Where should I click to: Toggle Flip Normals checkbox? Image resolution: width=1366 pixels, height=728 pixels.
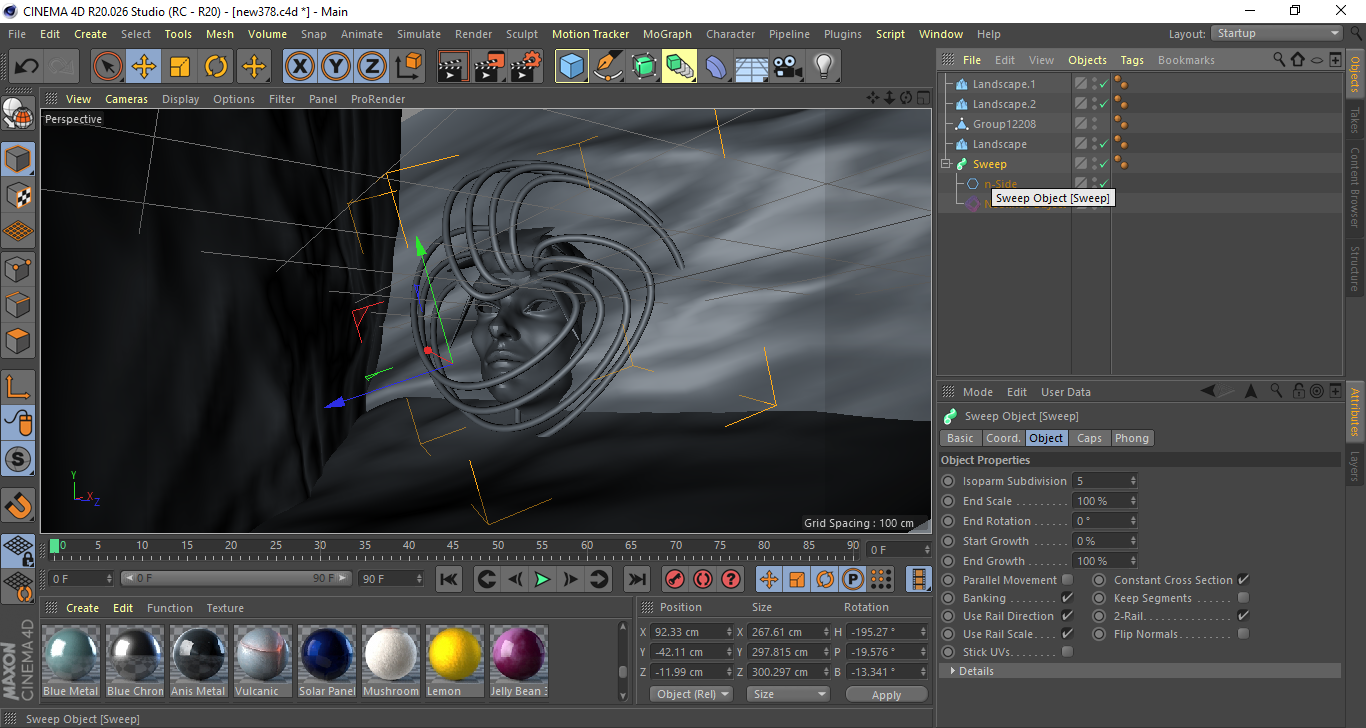tap(1243, 634)
